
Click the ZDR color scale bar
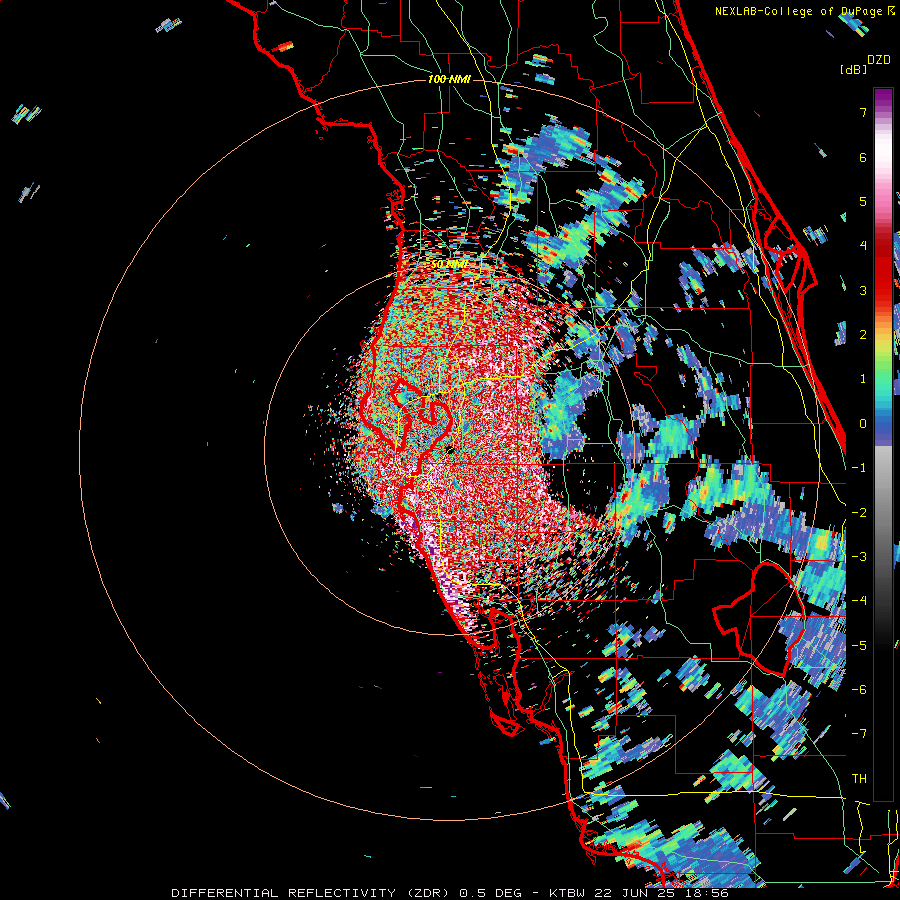point(883,444)
